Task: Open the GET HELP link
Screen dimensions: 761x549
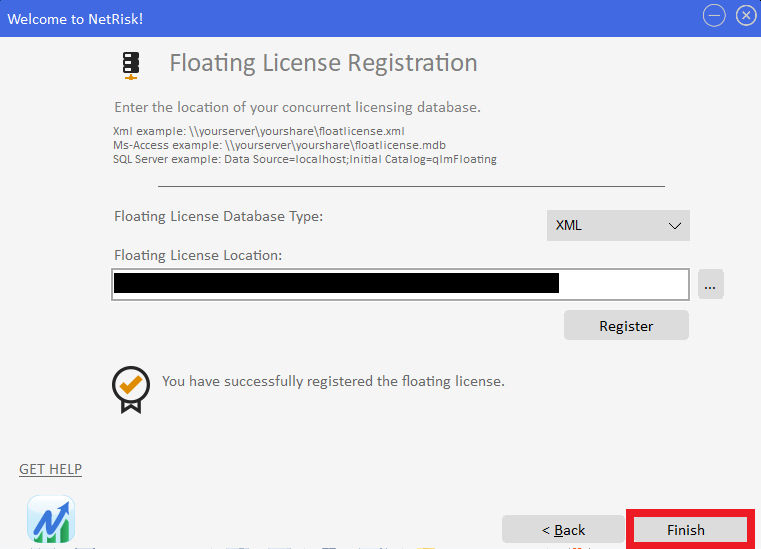Action: tap(50, 469)
